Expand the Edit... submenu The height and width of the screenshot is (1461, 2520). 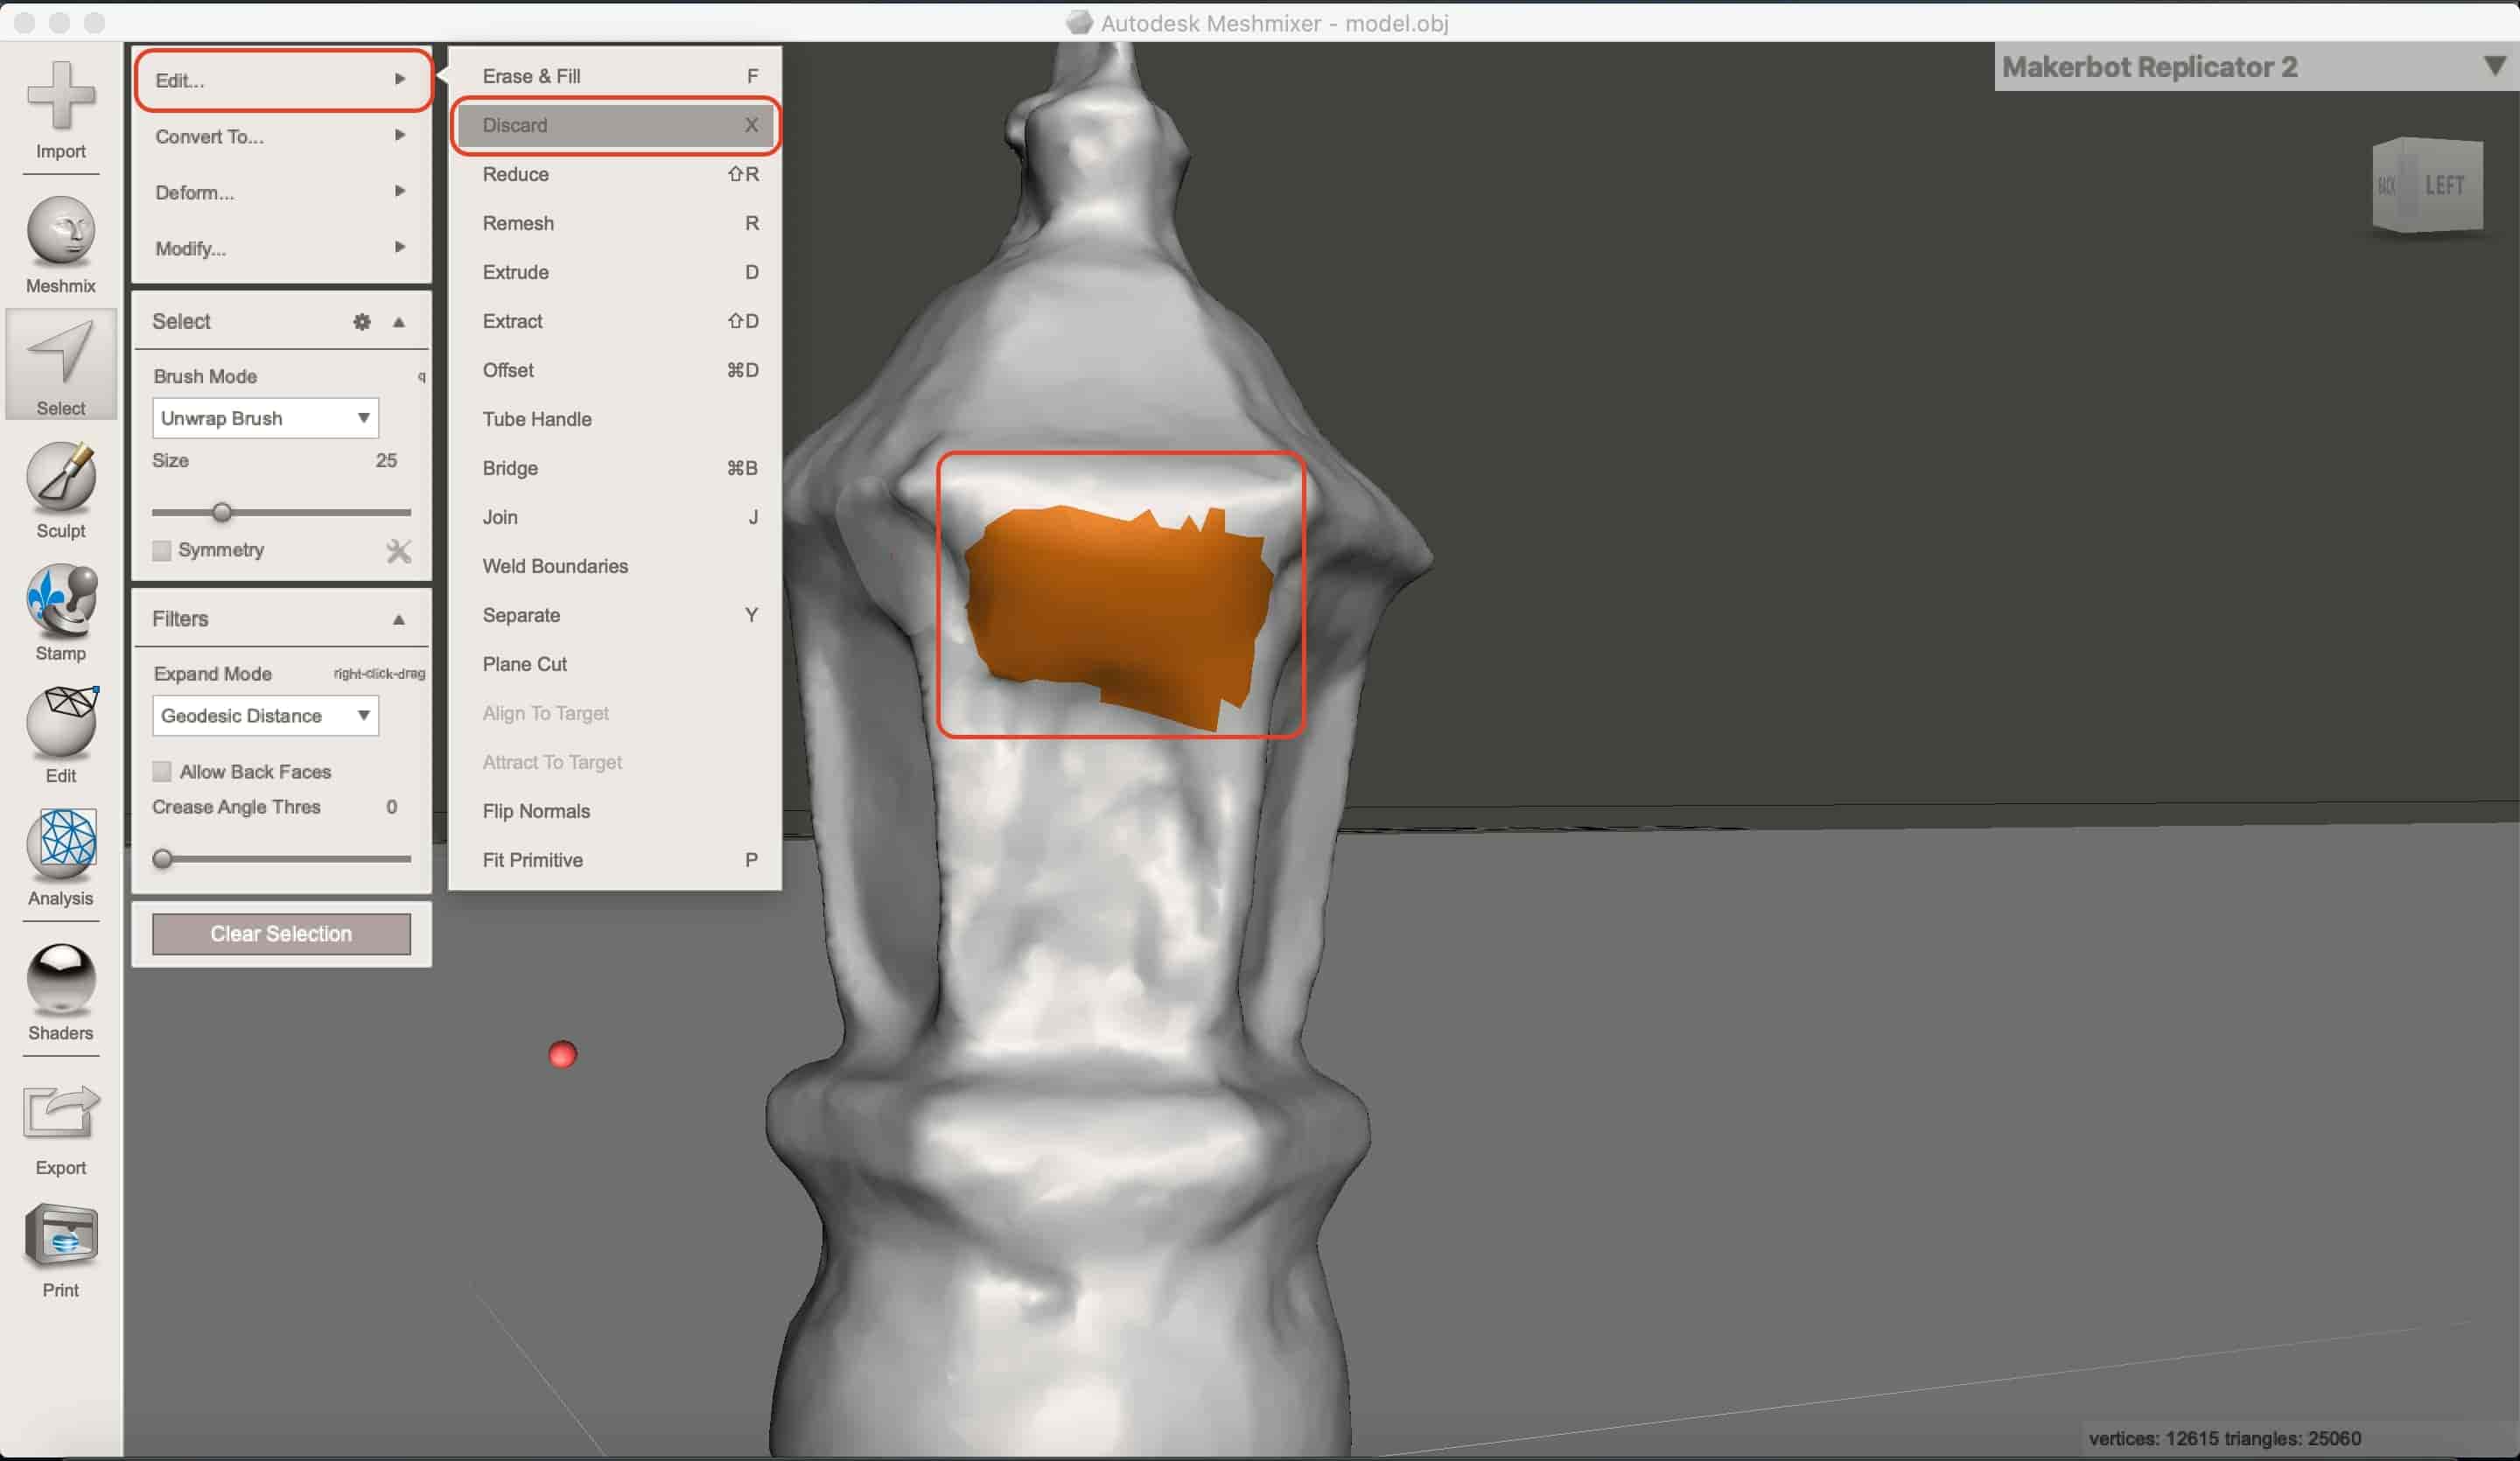(283, 80)
